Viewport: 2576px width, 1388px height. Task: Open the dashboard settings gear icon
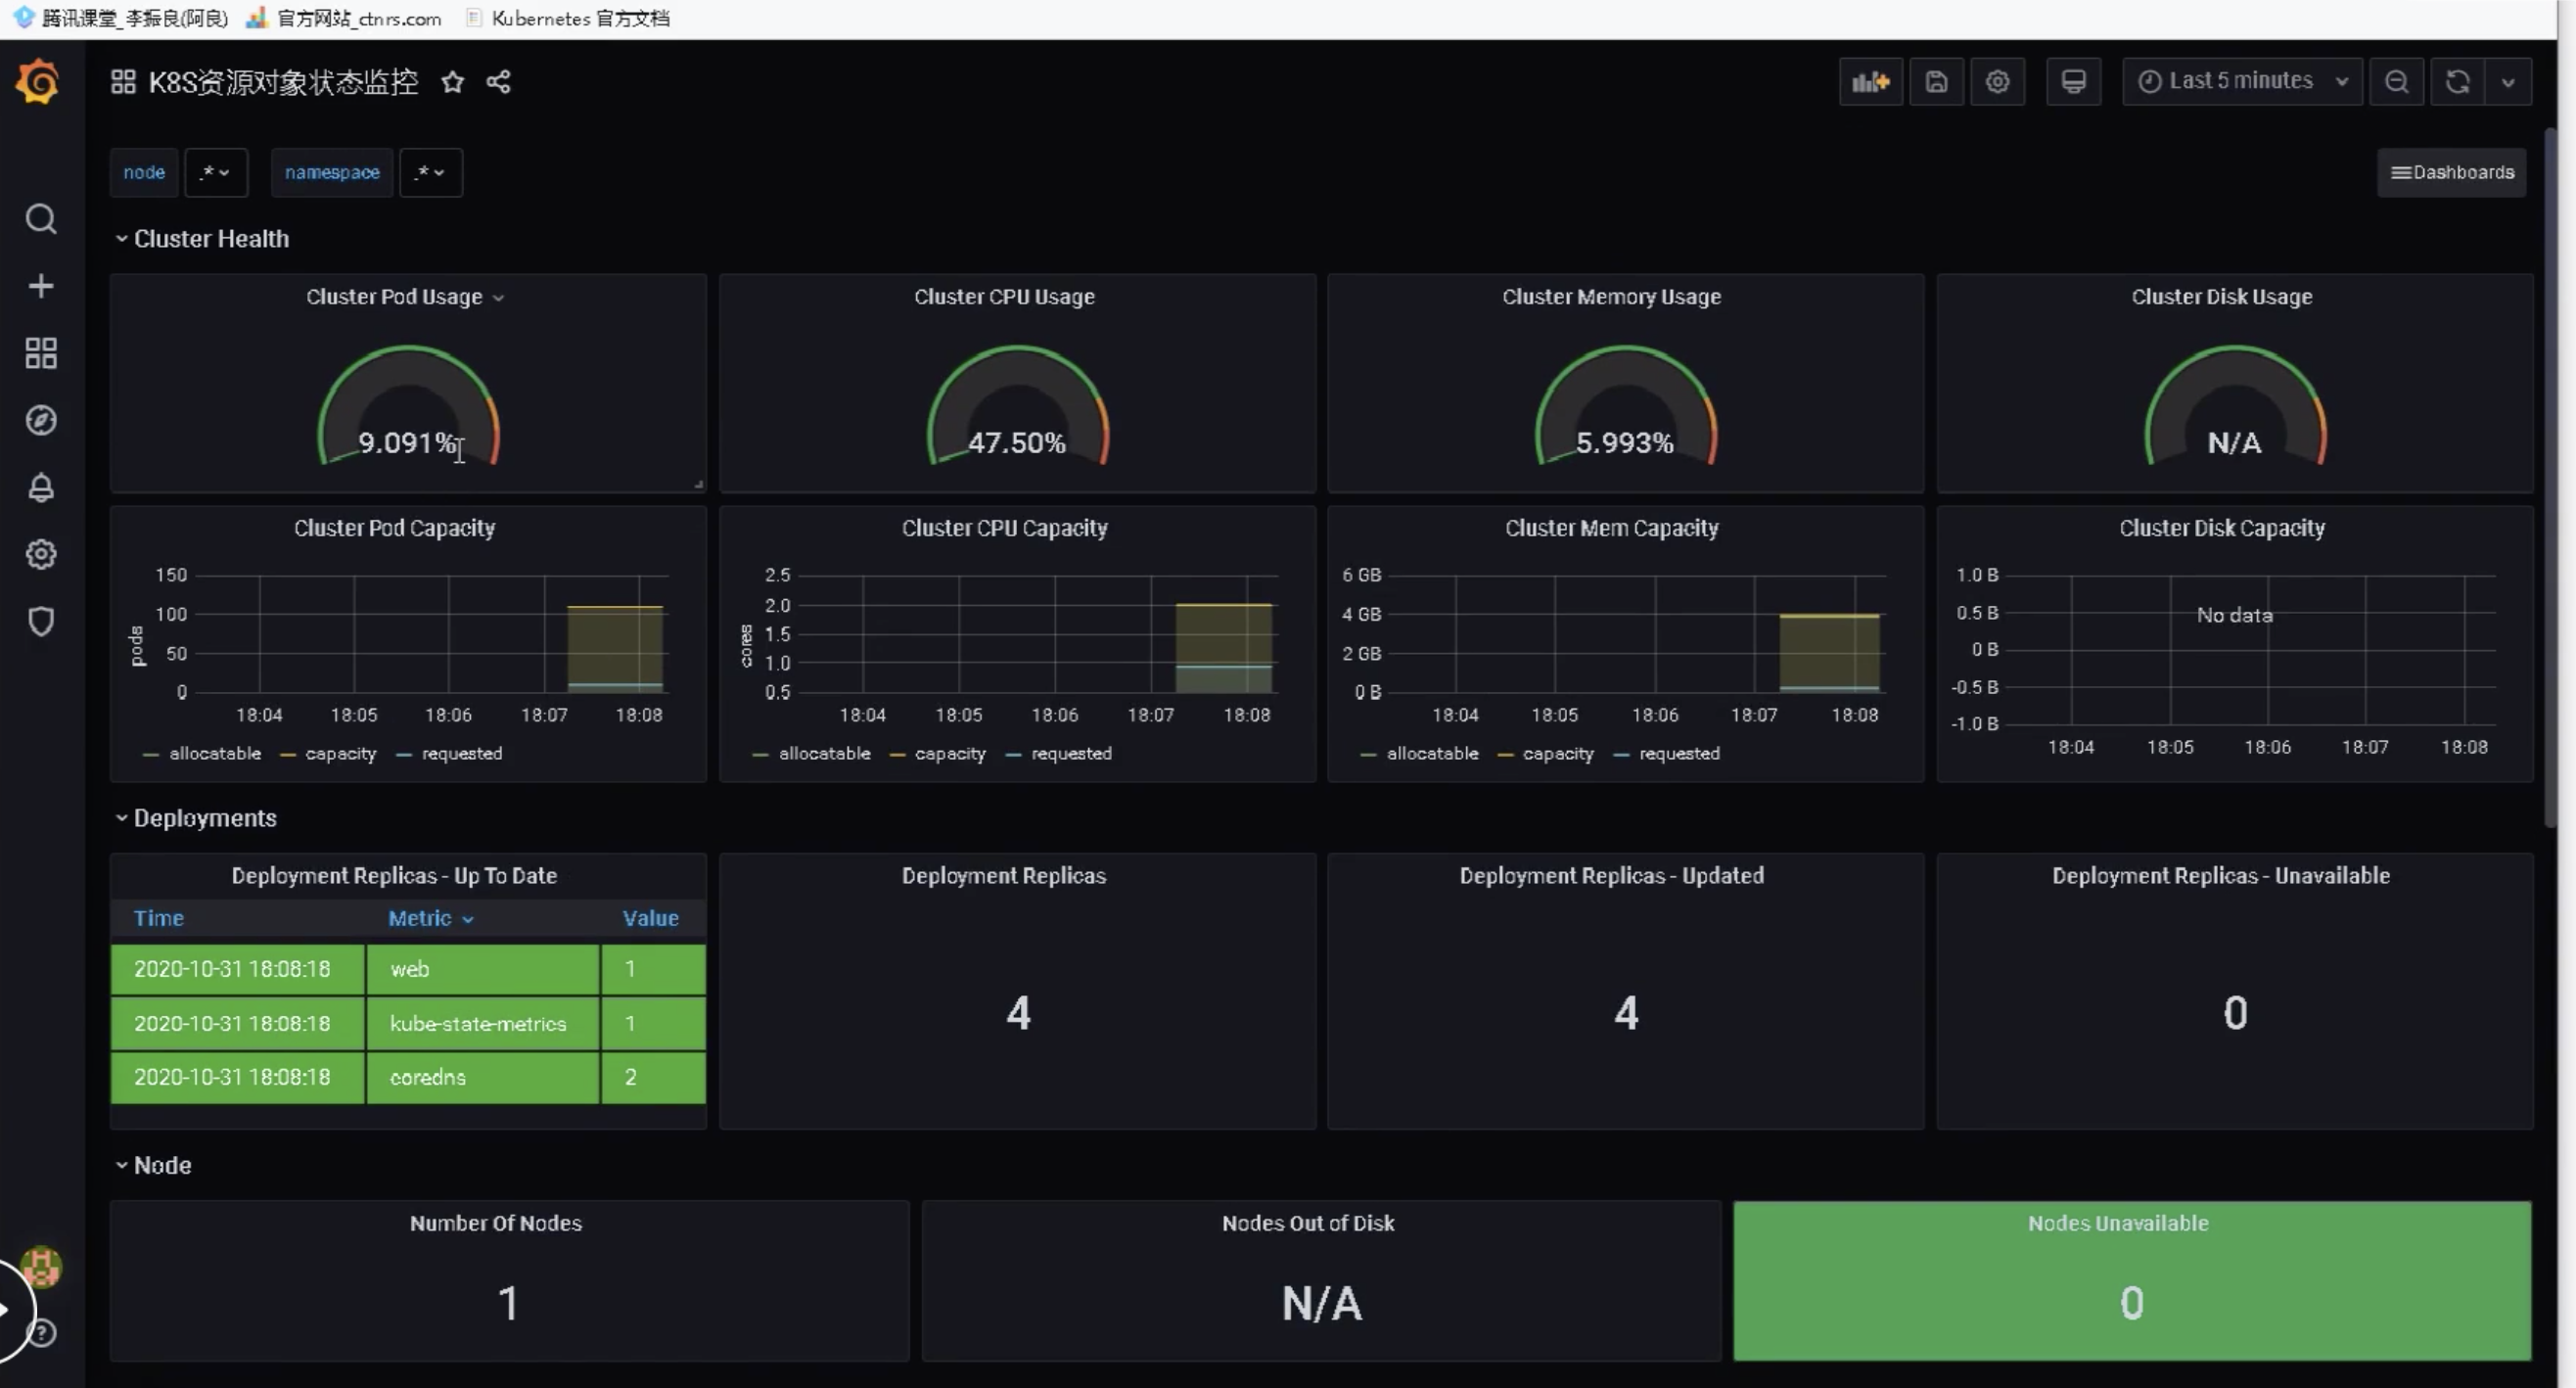[x=1997, y=82]
